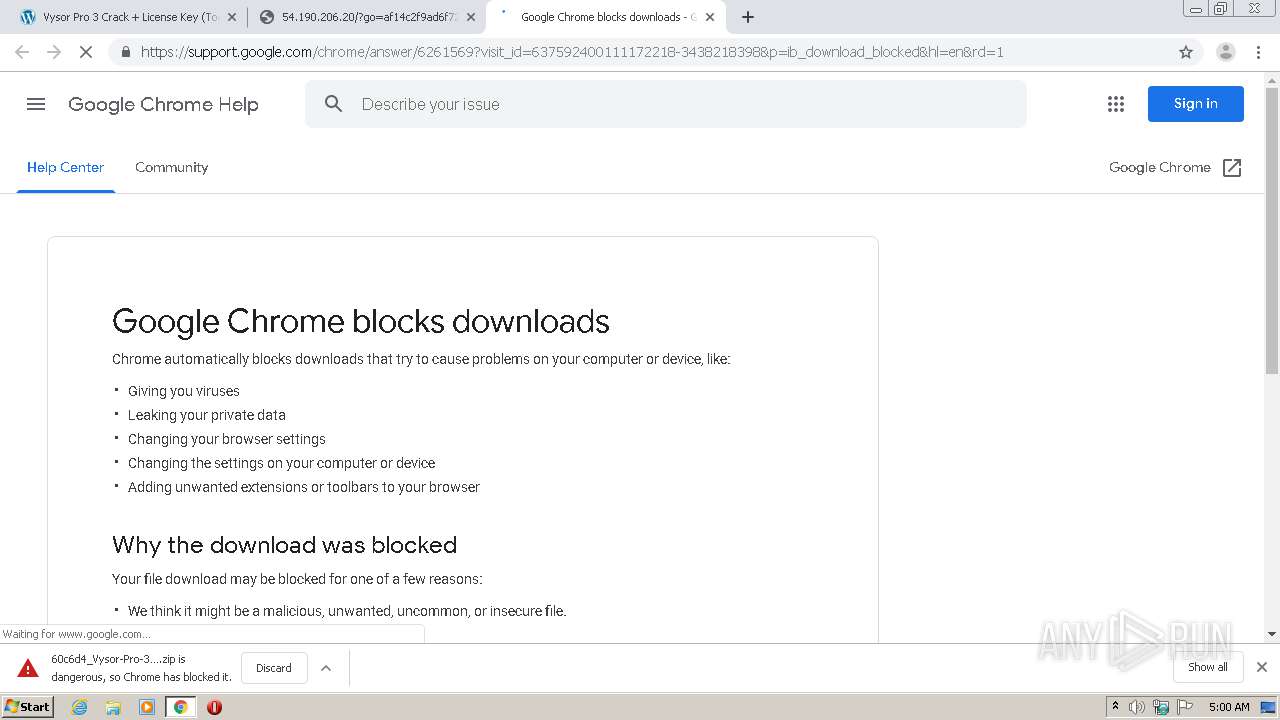This screenshot has height=720, width=1280.
Task: Open the Windows Start menu
Action: [28, 707]
